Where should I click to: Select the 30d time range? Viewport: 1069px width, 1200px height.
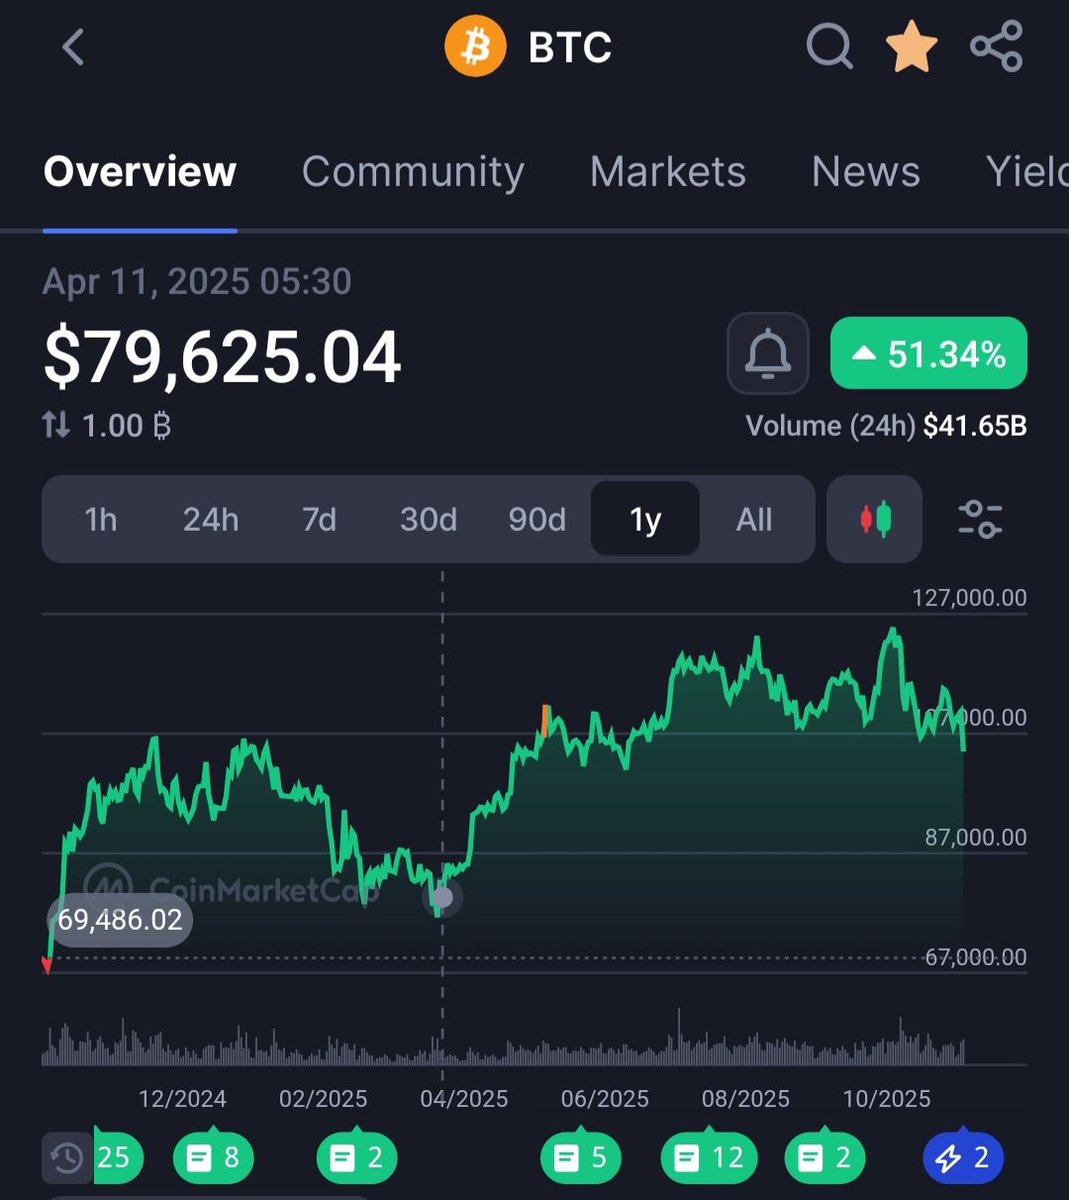[428, 520]
